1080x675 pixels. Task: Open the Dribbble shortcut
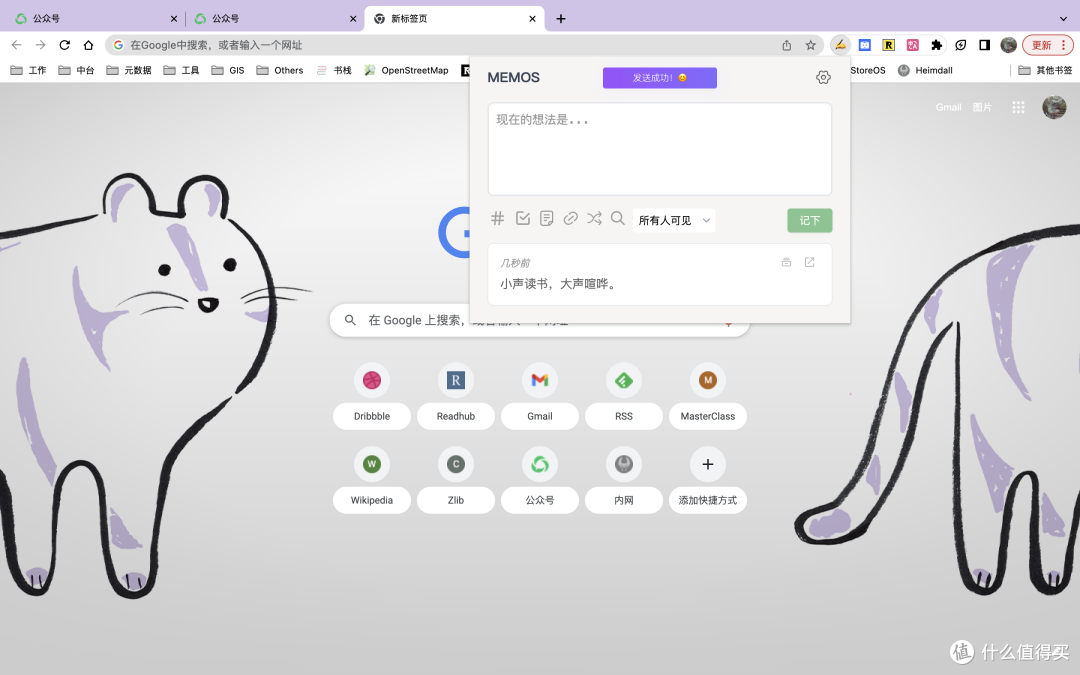(x=372, y=396)
